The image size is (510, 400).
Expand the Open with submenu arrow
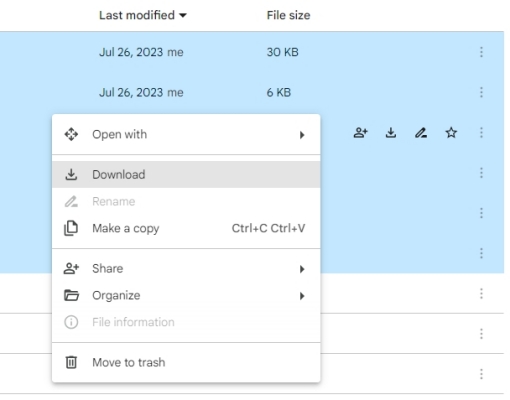click(302, 135)
